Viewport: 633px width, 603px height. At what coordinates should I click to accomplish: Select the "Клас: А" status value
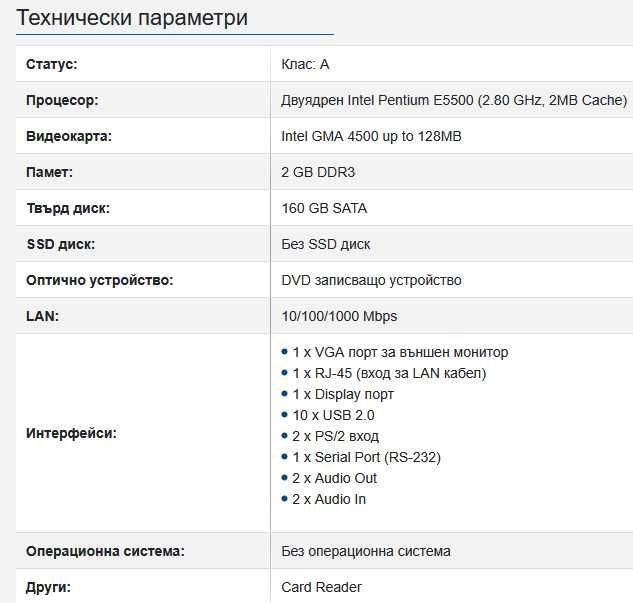pos(305,64)
